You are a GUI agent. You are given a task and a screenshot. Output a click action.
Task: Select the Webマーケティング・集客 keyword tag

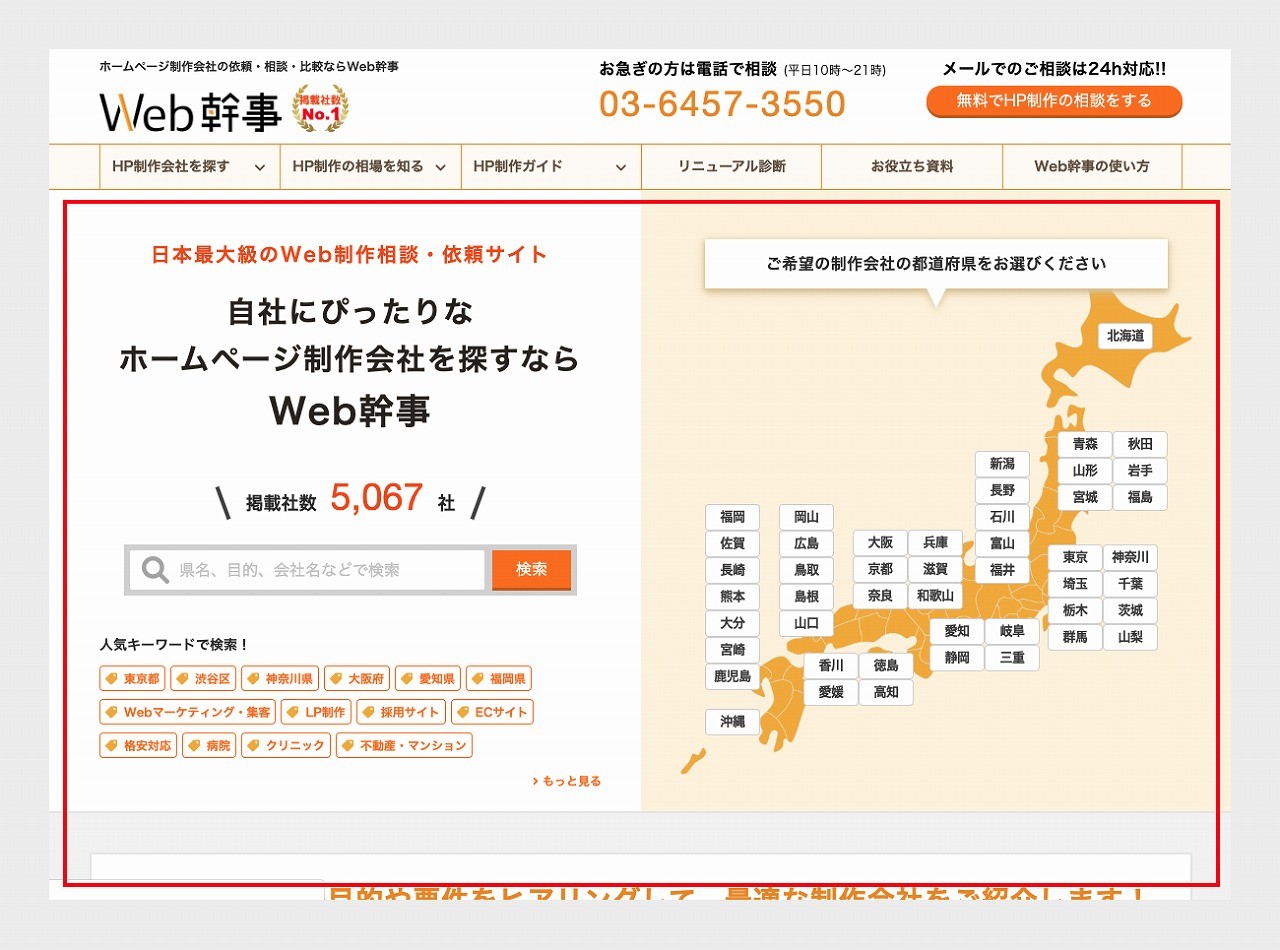click(187, 712)
